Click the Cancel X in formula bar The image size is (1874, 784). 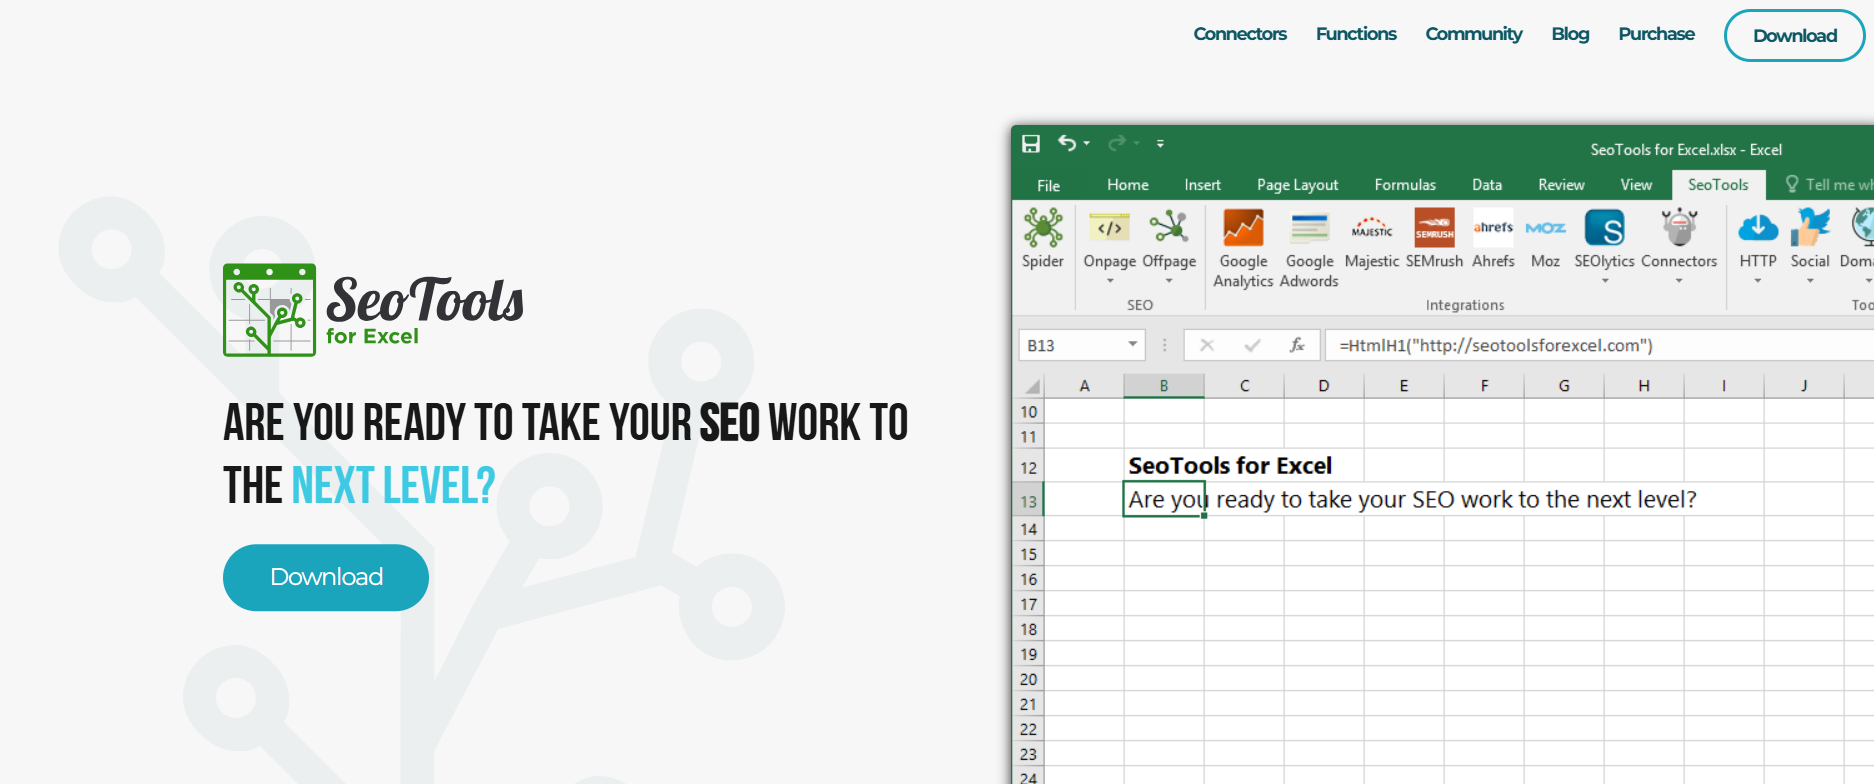(1207, 345)
